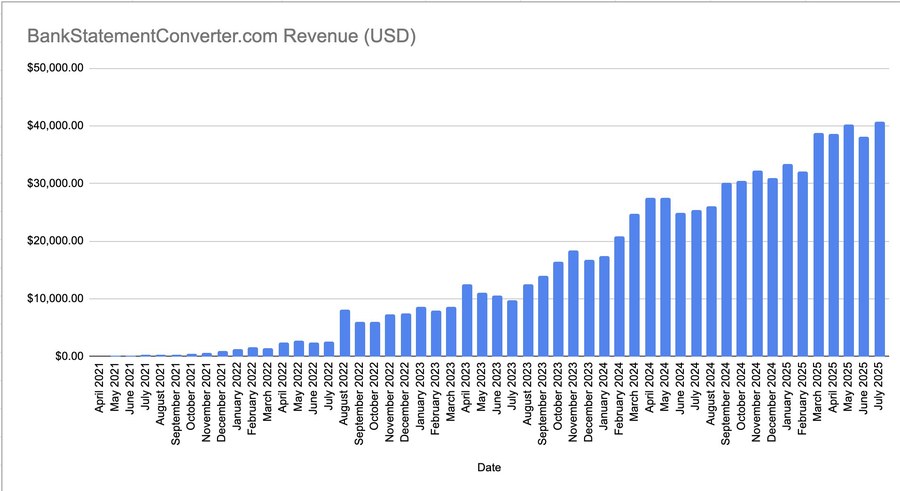Click the March 2022 axis label

[x=267, y=392]
